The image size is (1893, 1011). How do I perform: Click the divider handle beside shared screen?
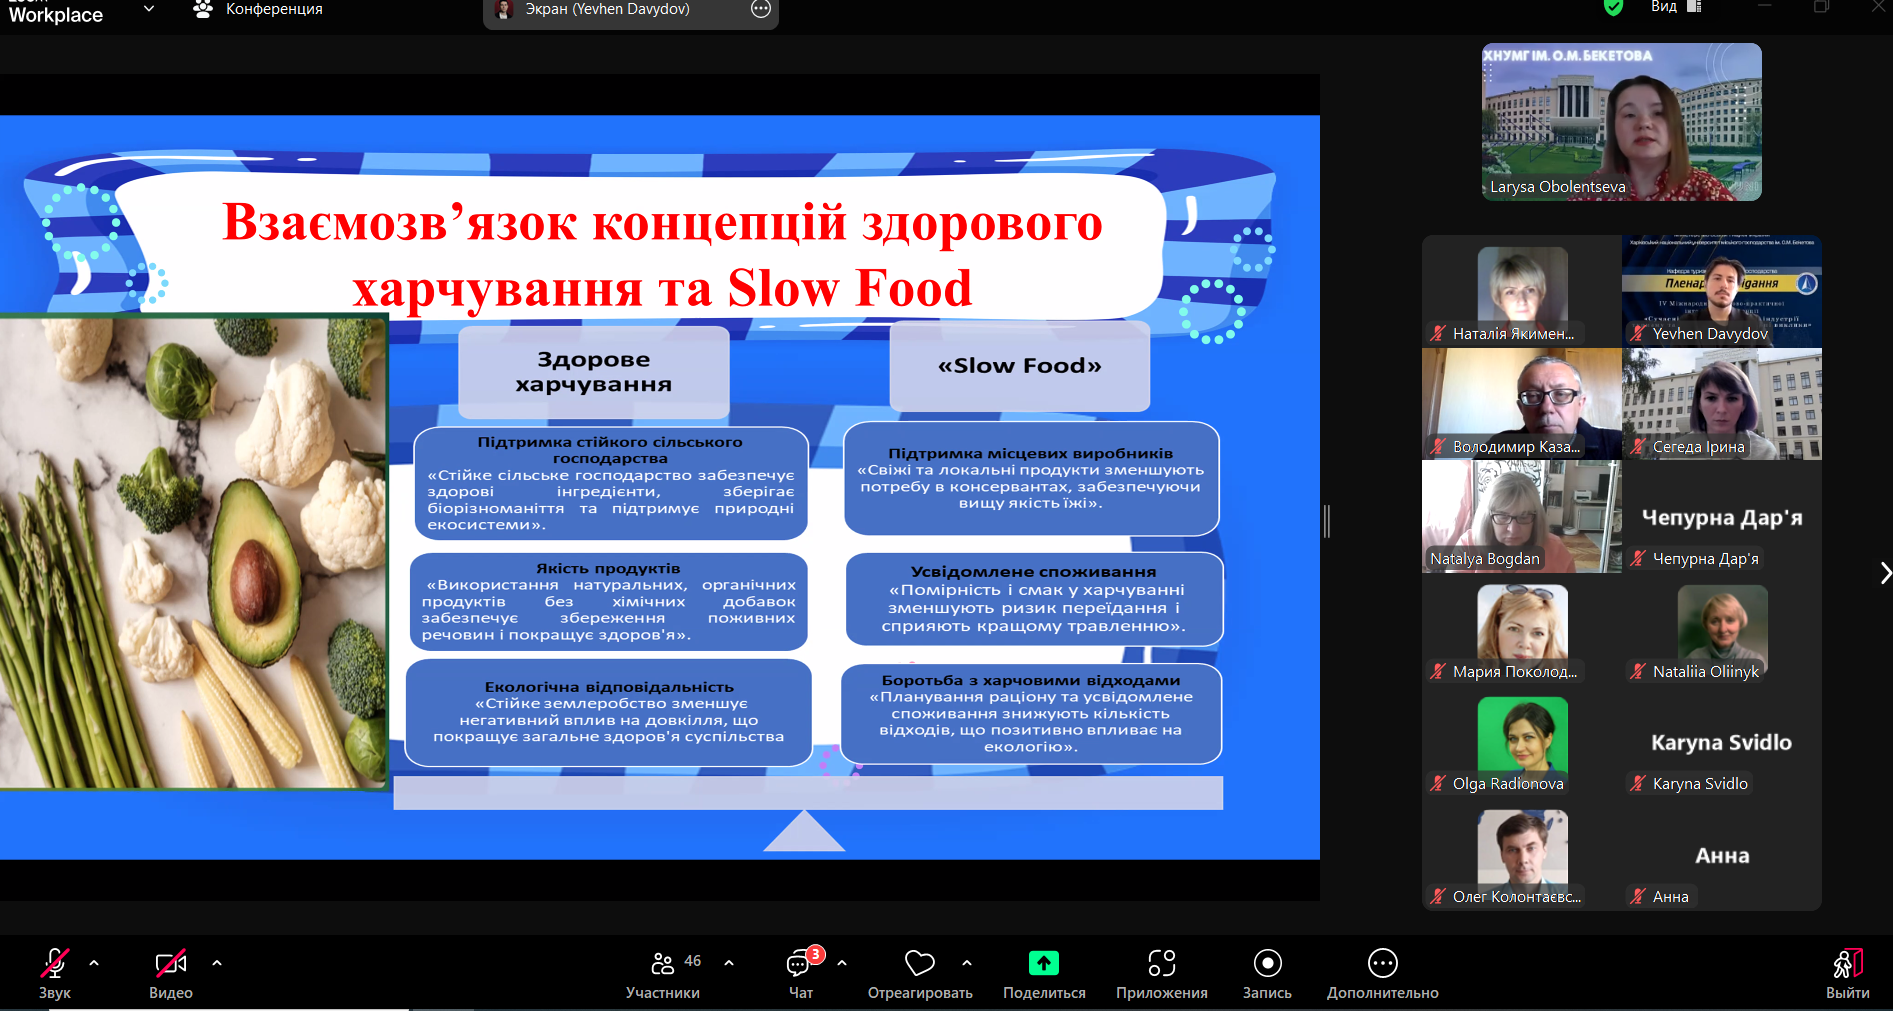tap(1327, 521)
